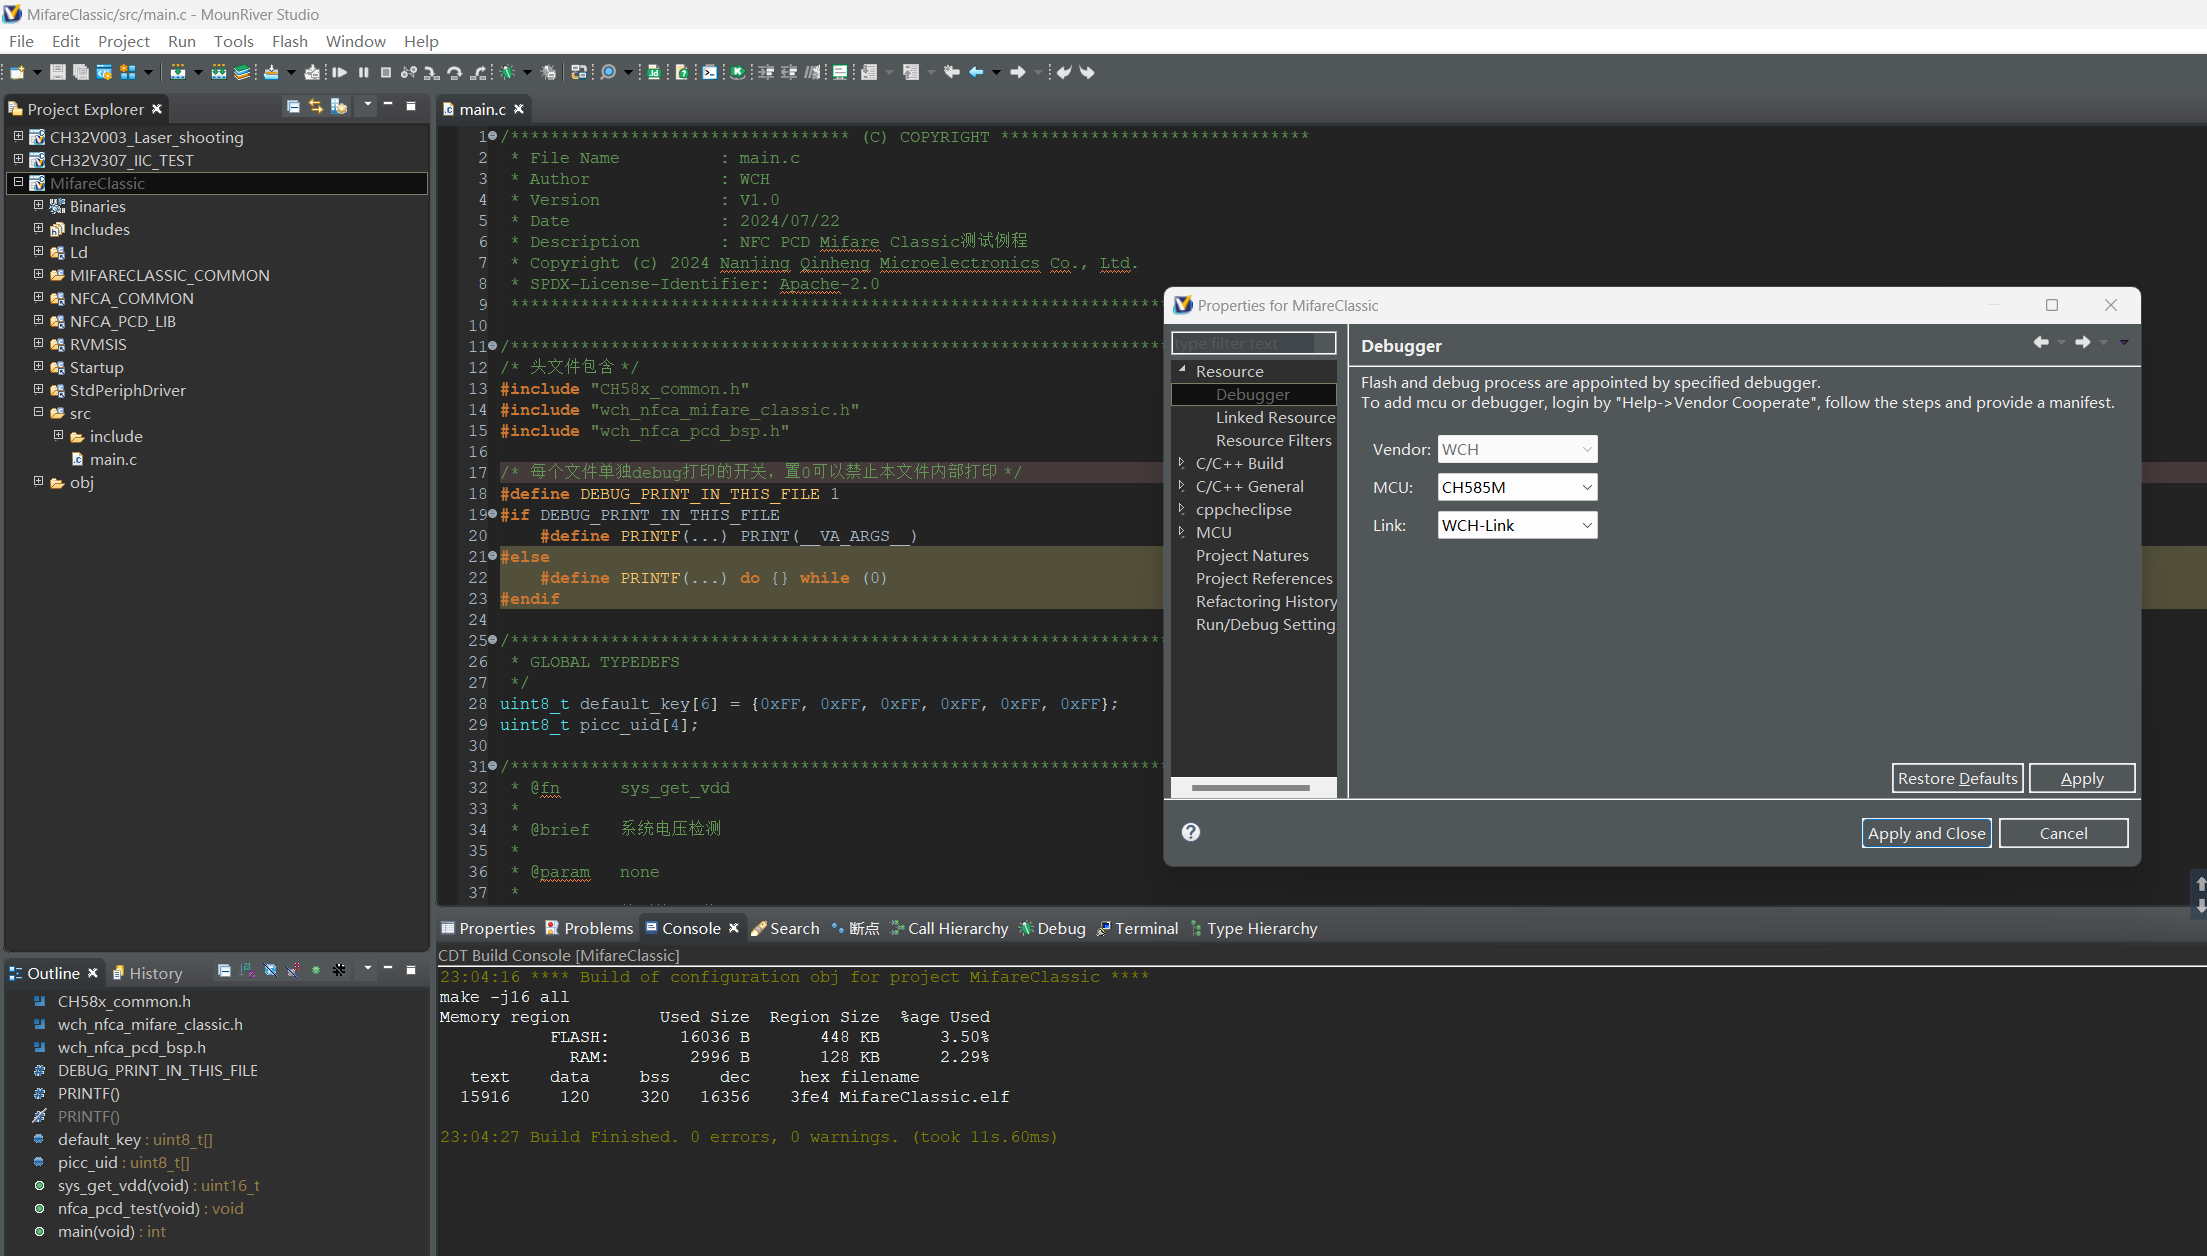This screenshot has width=2207, height=1256.
Task: Click the blue back navigation arrow
Action: [976, 72]
